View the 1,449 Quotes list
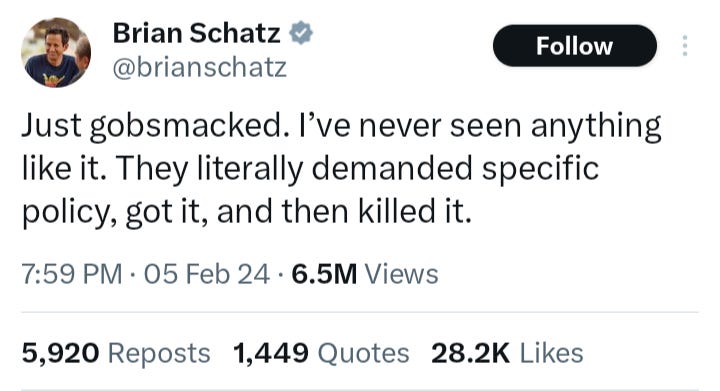The width and height of the screenshot is (720, 391). [321, 353]
